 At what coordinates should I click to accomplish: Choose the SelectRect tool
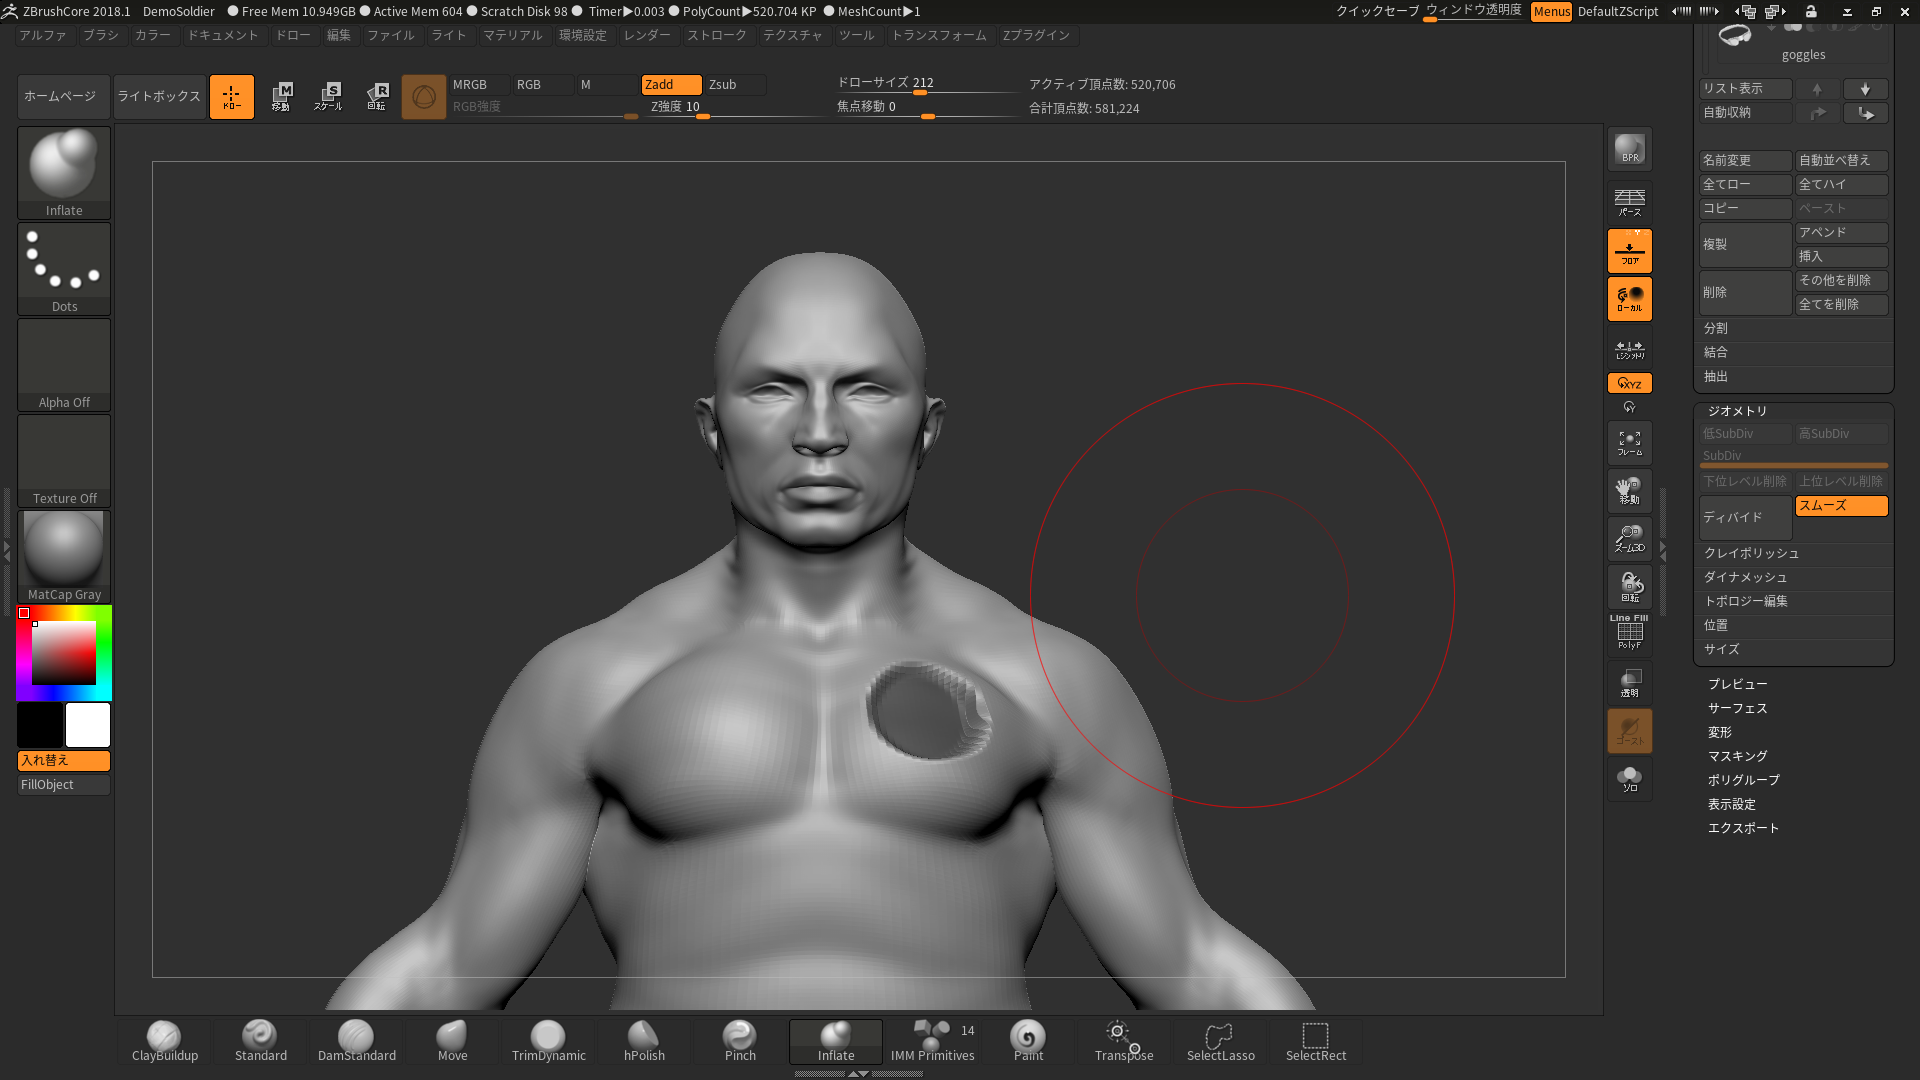[1316, 1041]
